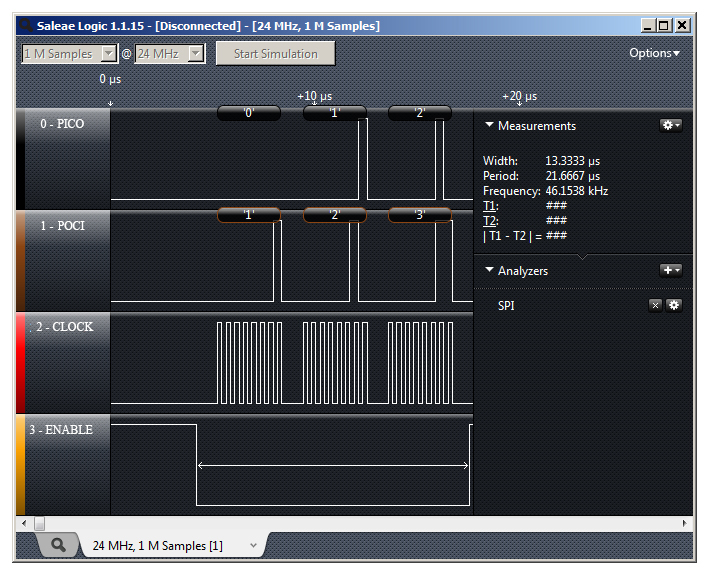The height and width of the screenshot is (575, 708).
Task: Click the T2 timing marker label
Action: (x=490, y=221)
